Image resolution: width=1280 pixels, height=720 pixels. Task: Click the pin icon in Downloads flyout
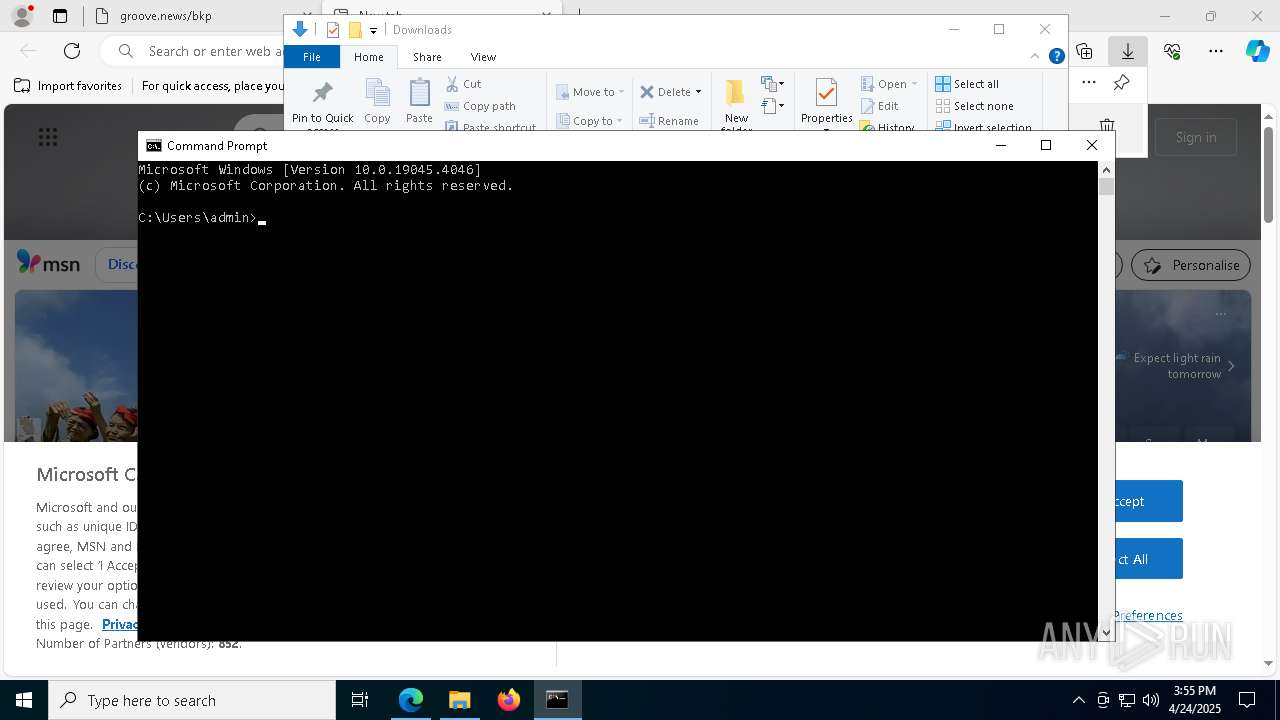click(1121, 83)
